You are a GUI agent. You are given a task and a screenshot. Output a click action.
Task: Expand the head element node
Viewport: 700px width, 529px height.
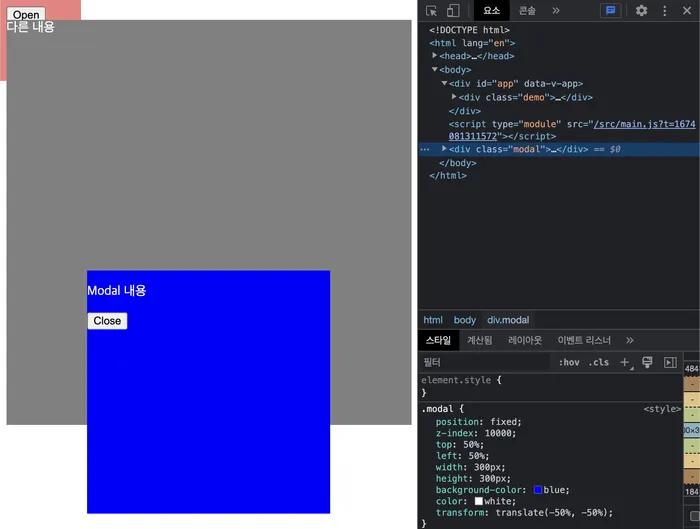click(434, 56)
